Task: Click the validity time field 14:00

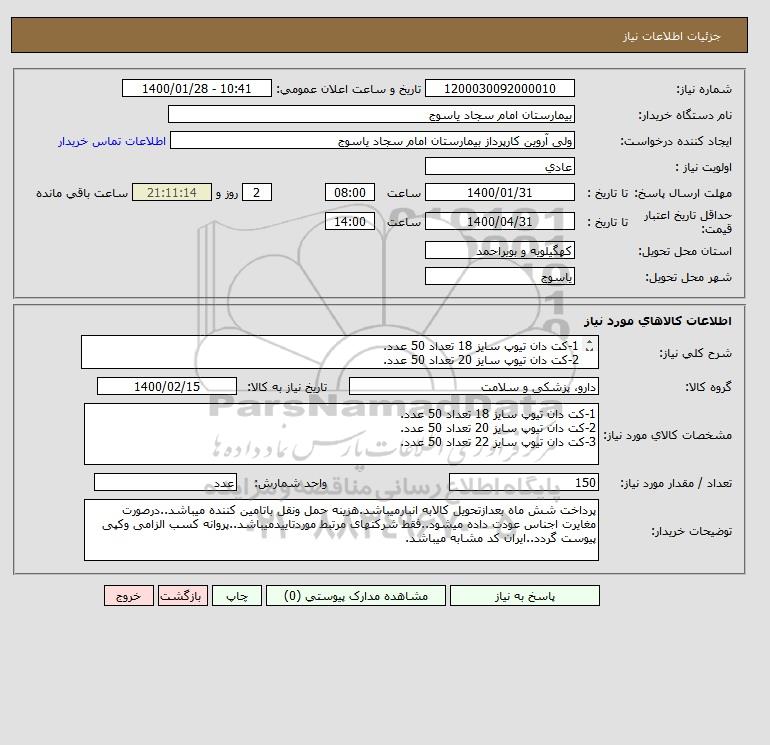Action: (350, 221)
